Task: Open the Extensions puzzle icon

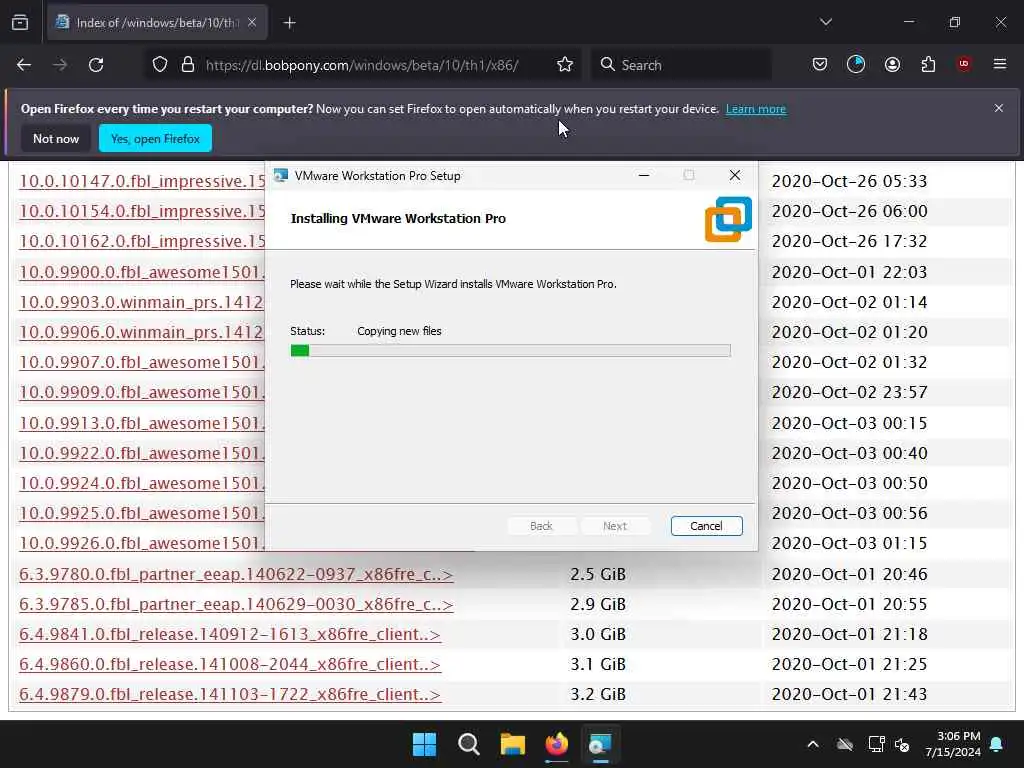Action: coord(928,64)
